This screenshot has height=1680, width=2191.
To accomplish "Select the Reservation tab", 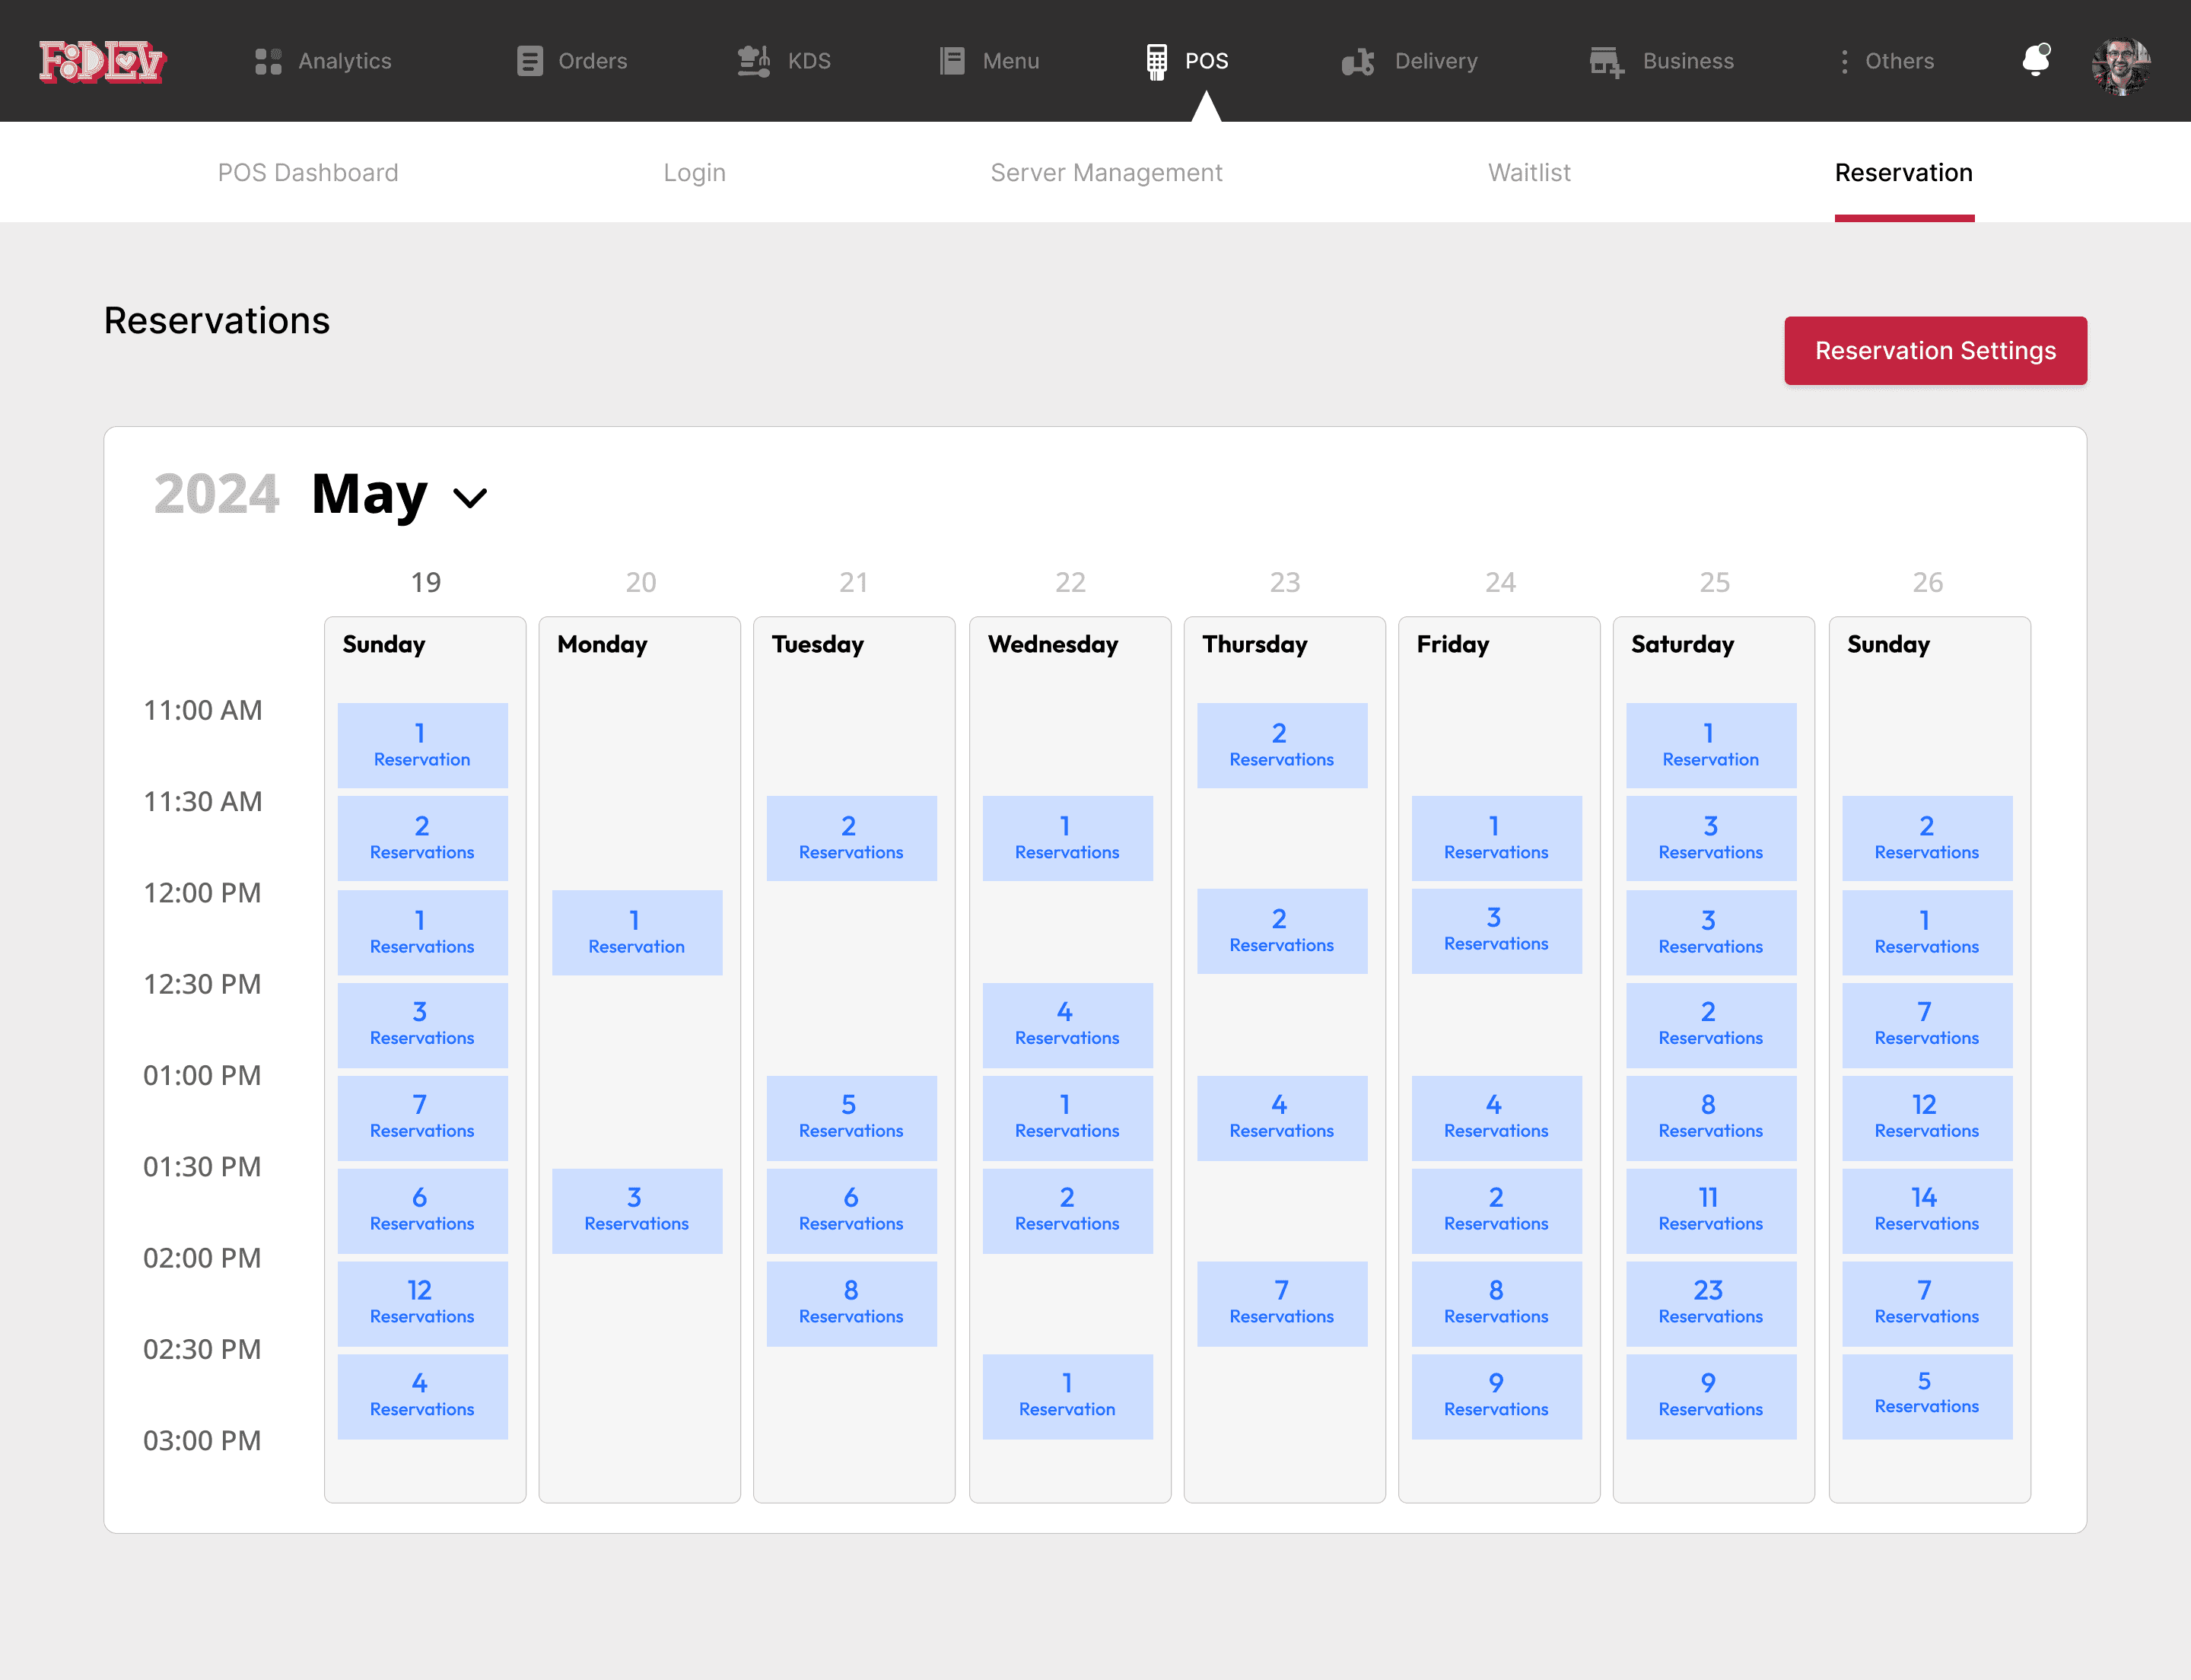I will coord(1903,172).
